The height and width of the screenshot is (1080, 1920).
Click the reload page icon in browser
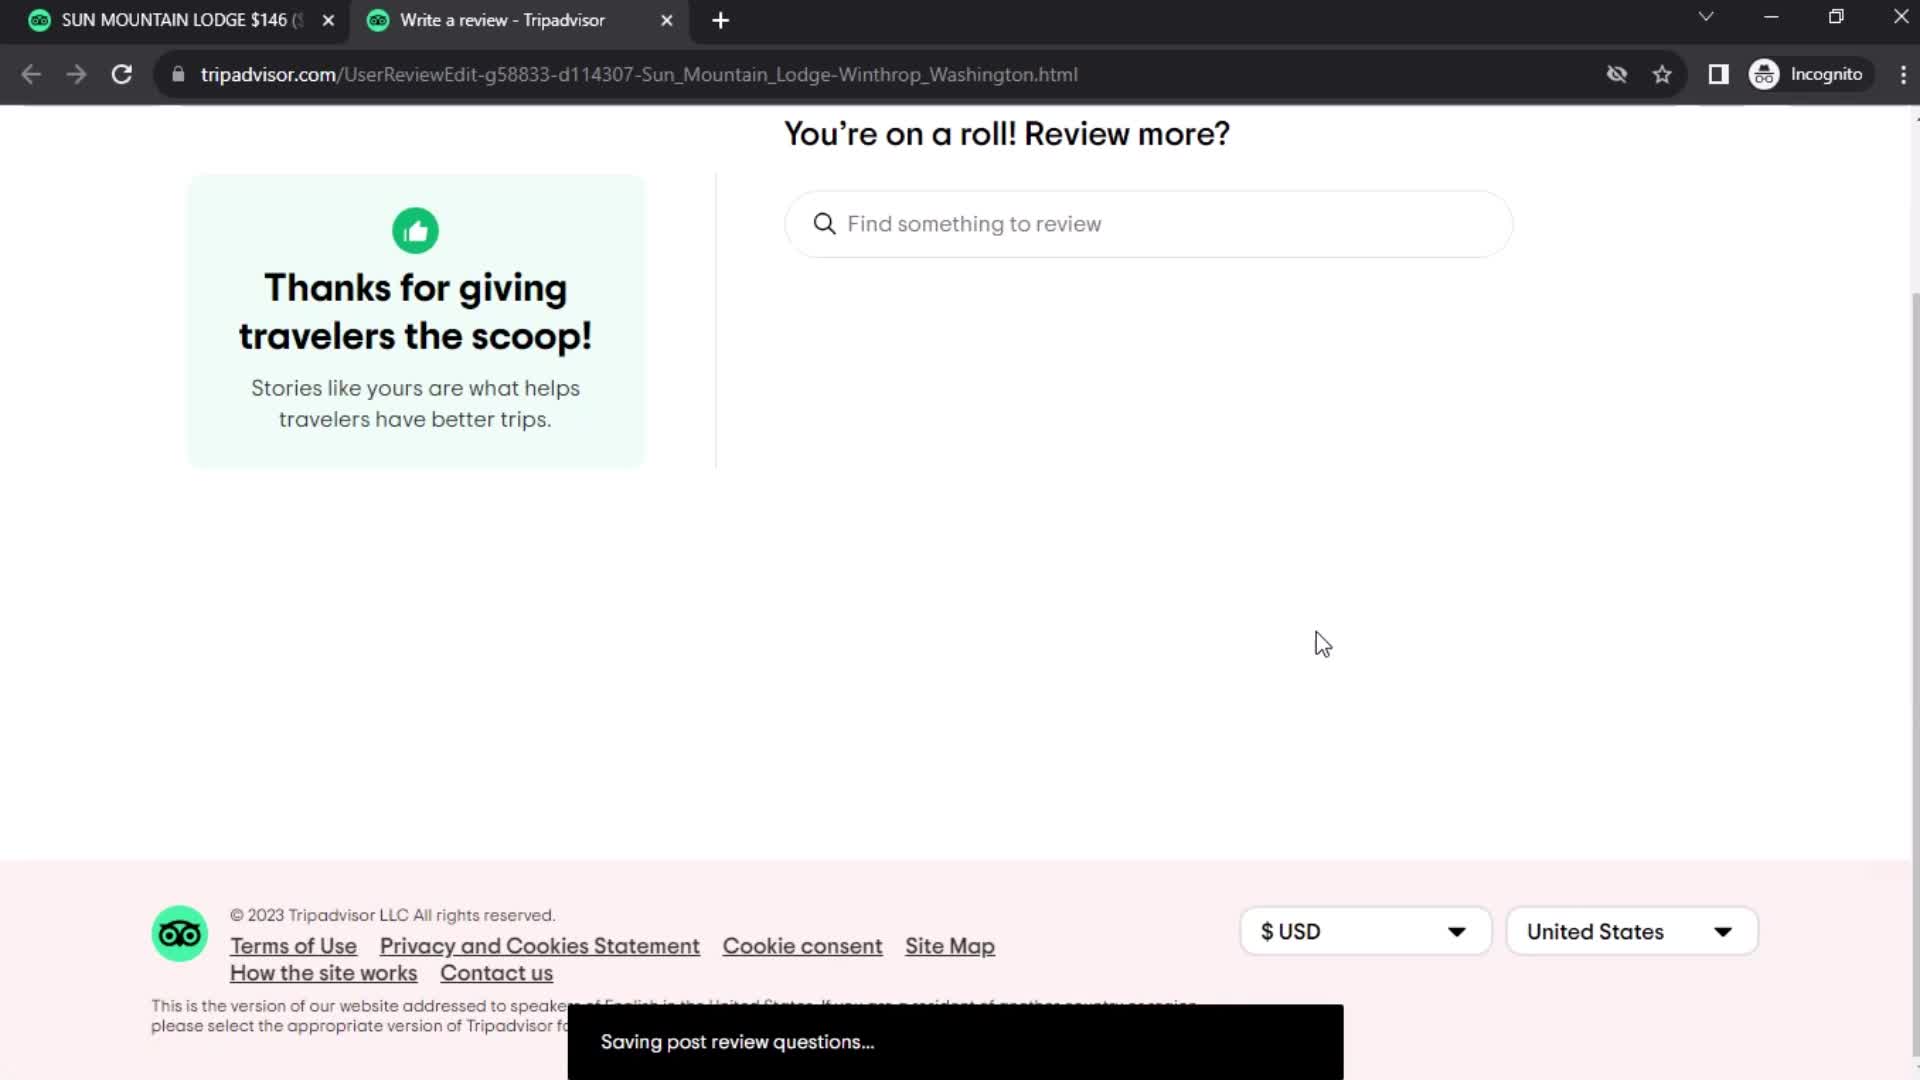tap(120, 74)
